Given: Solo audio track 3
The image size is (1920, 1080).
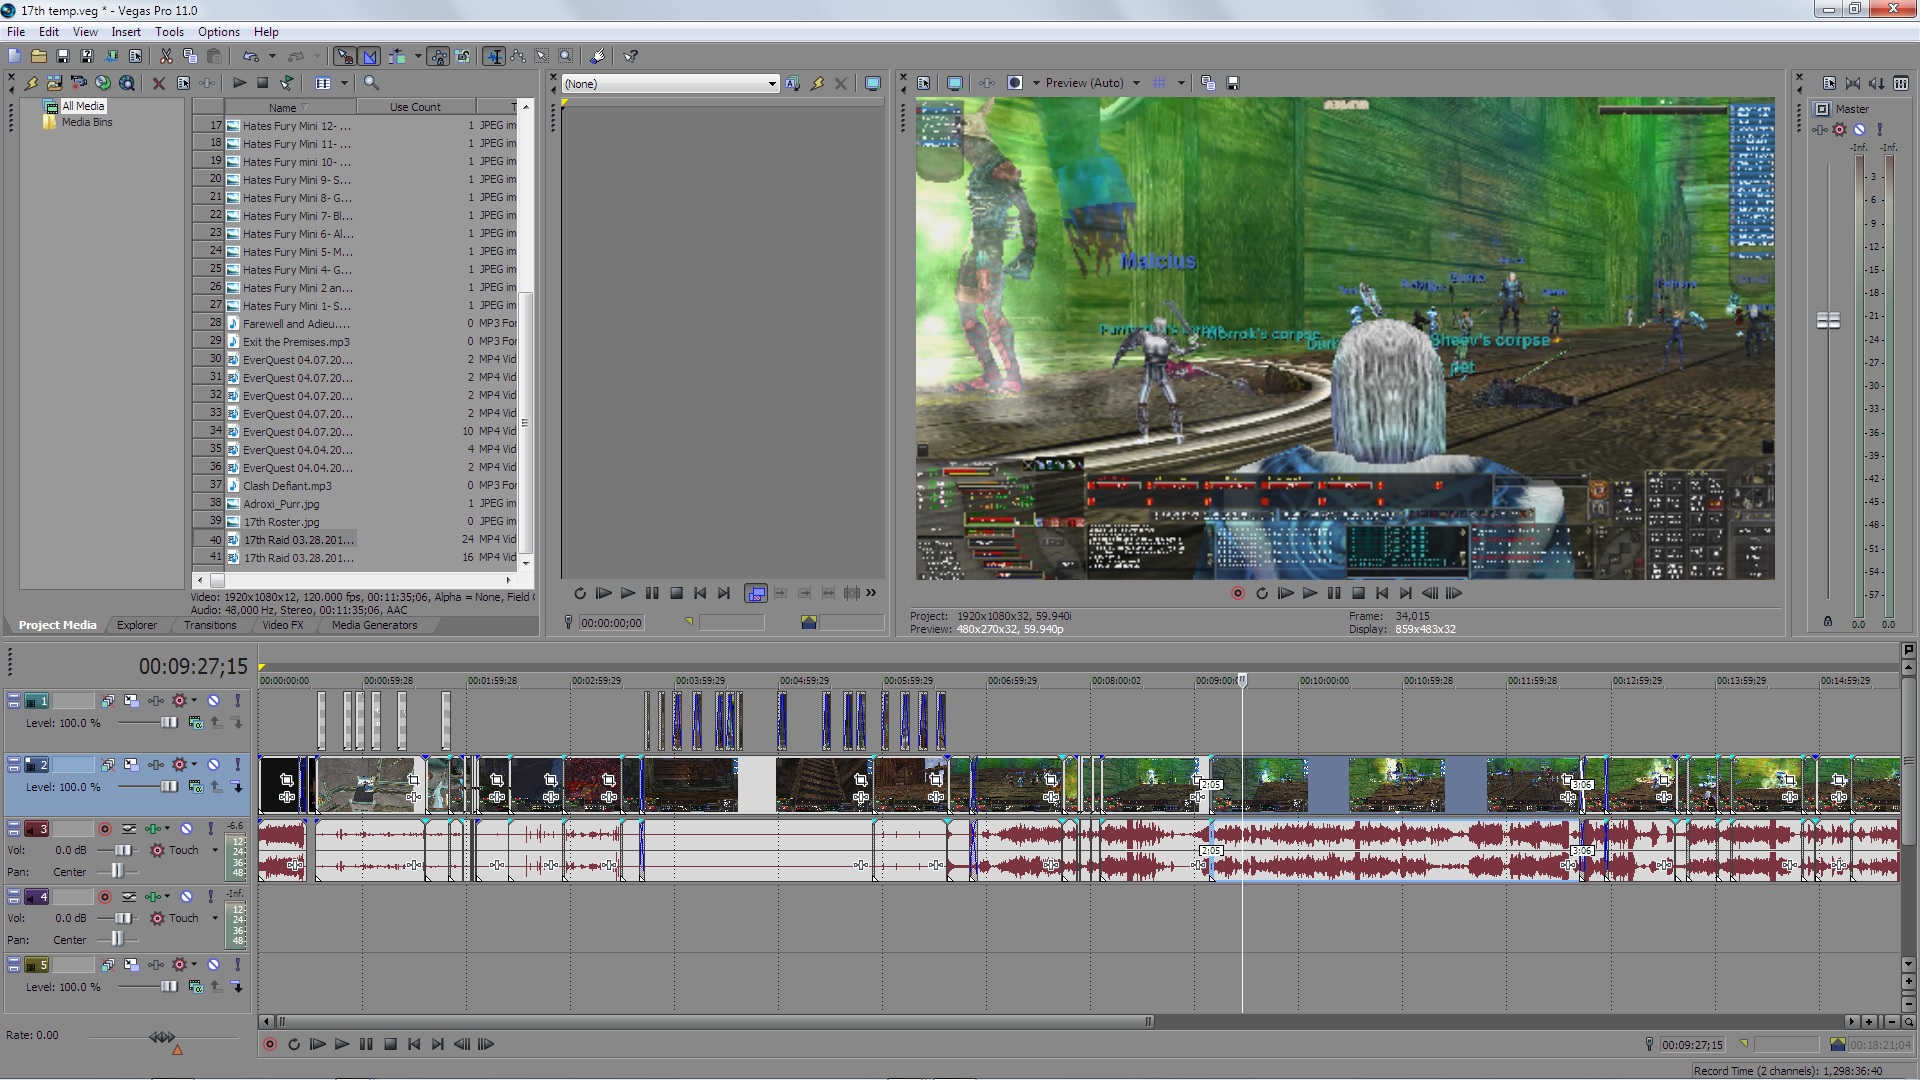Looking at the screenshot, I should point(210,829).
